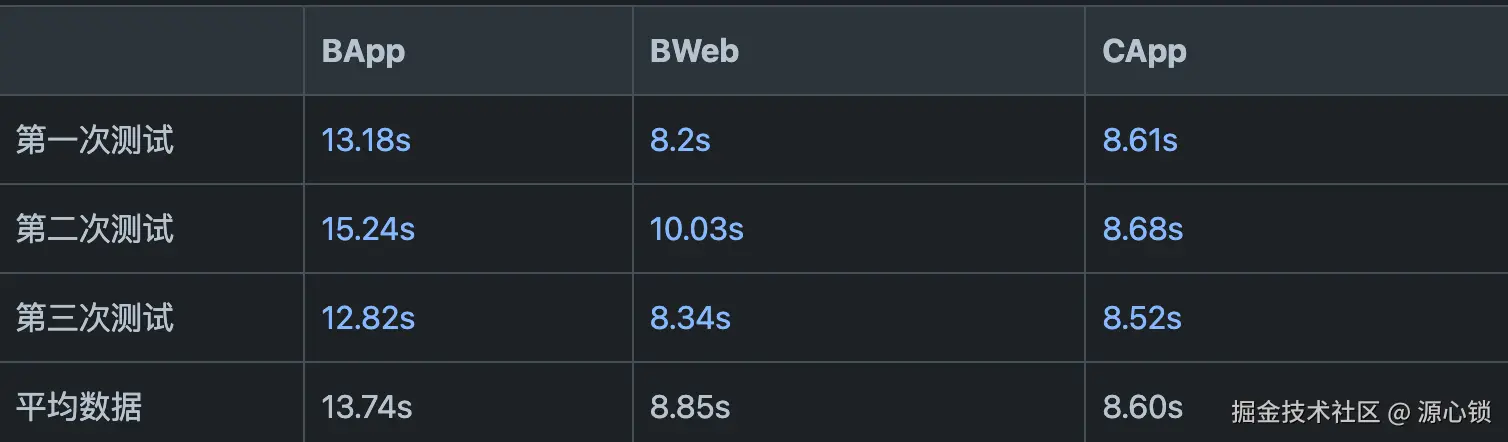Click the 8.2s BWeb link

(x=680, y=140)
